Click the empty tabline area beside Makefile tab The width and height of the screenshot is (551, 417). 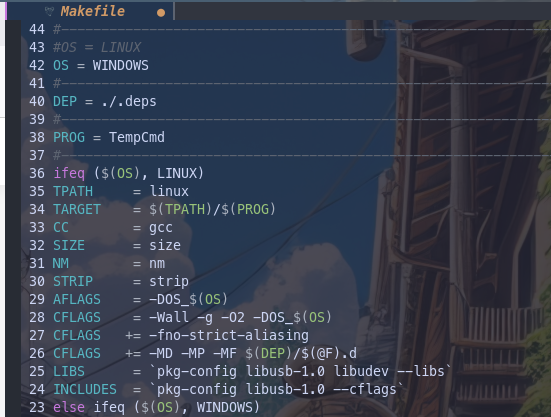(362, 11)
